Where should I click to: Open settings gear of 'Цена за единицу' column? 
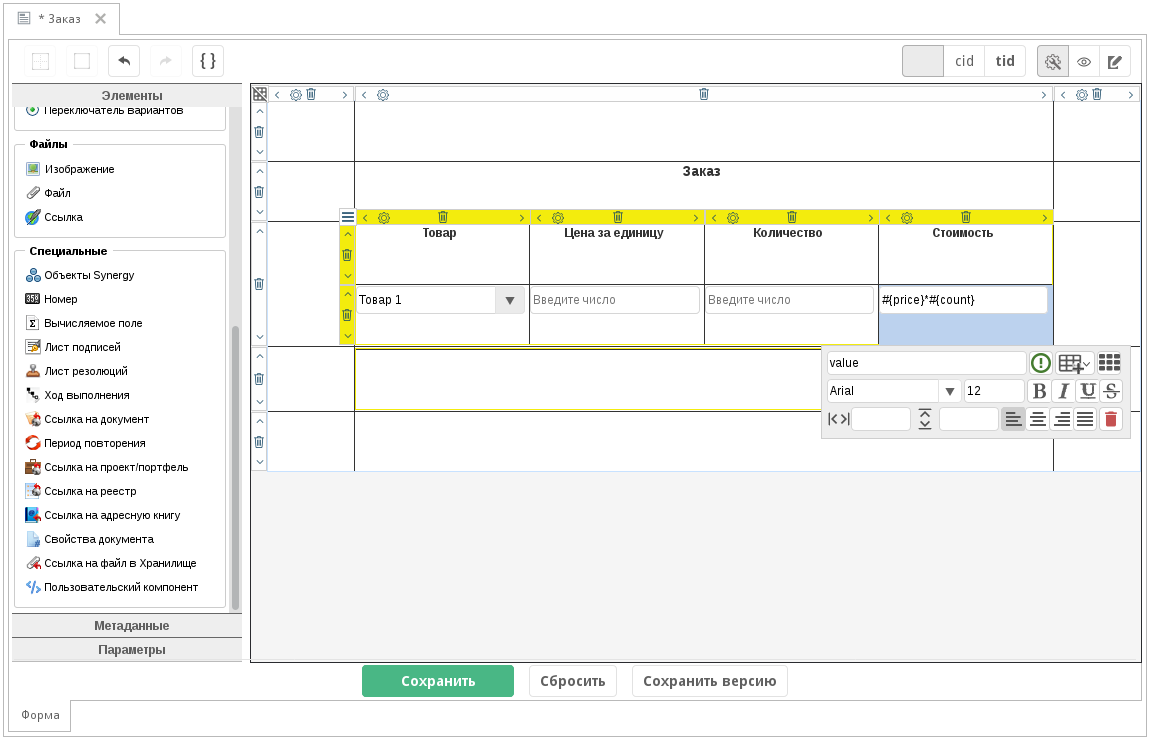558,218
